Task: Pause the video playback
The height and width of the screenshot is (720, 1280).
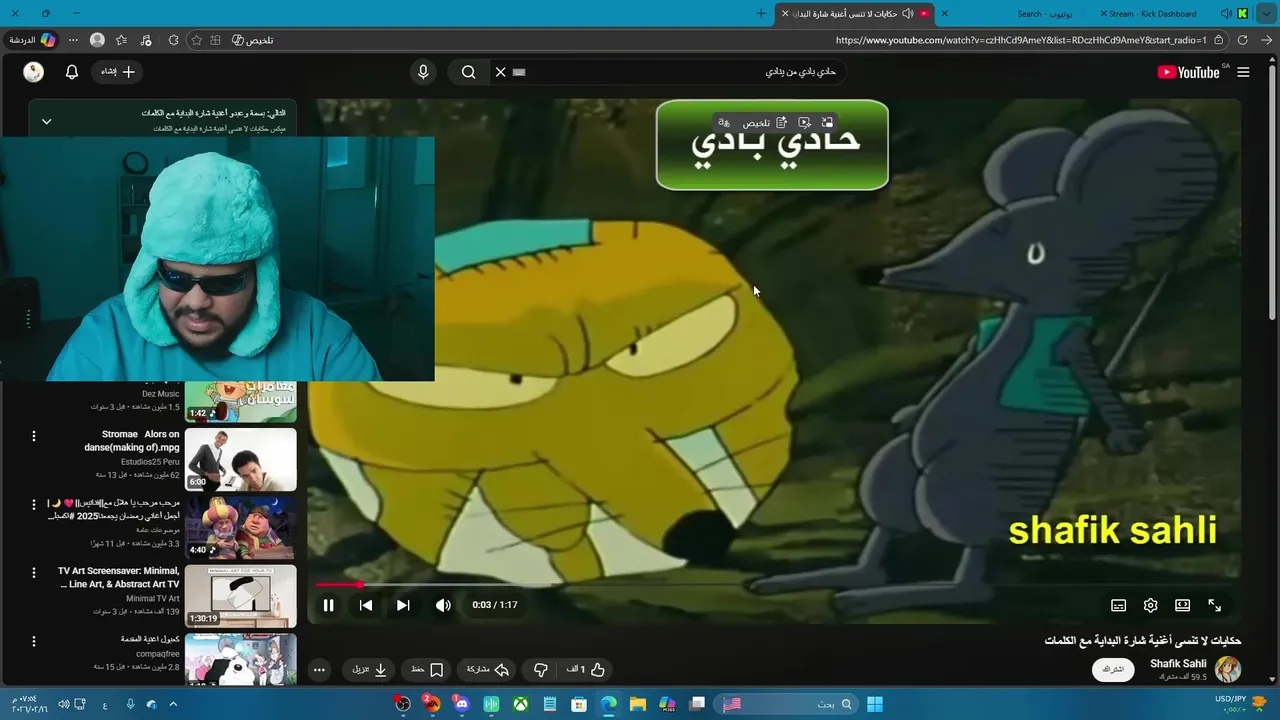Action: click(x=328, y=605)
